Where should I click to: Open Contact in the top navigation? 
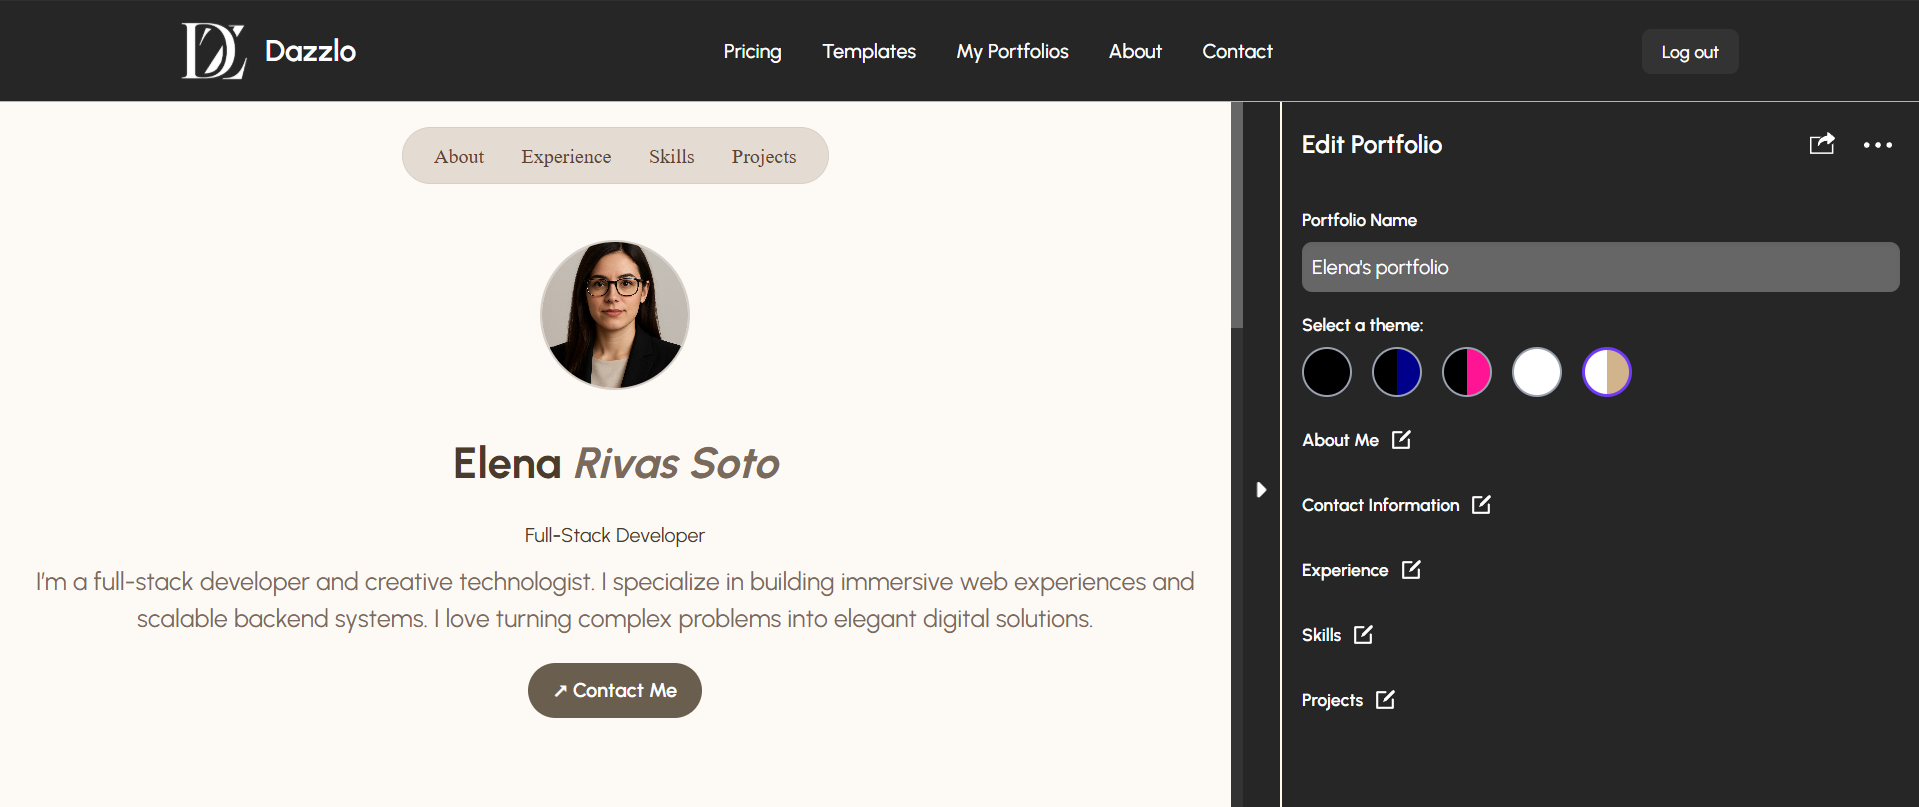[x=1237, y=51]
